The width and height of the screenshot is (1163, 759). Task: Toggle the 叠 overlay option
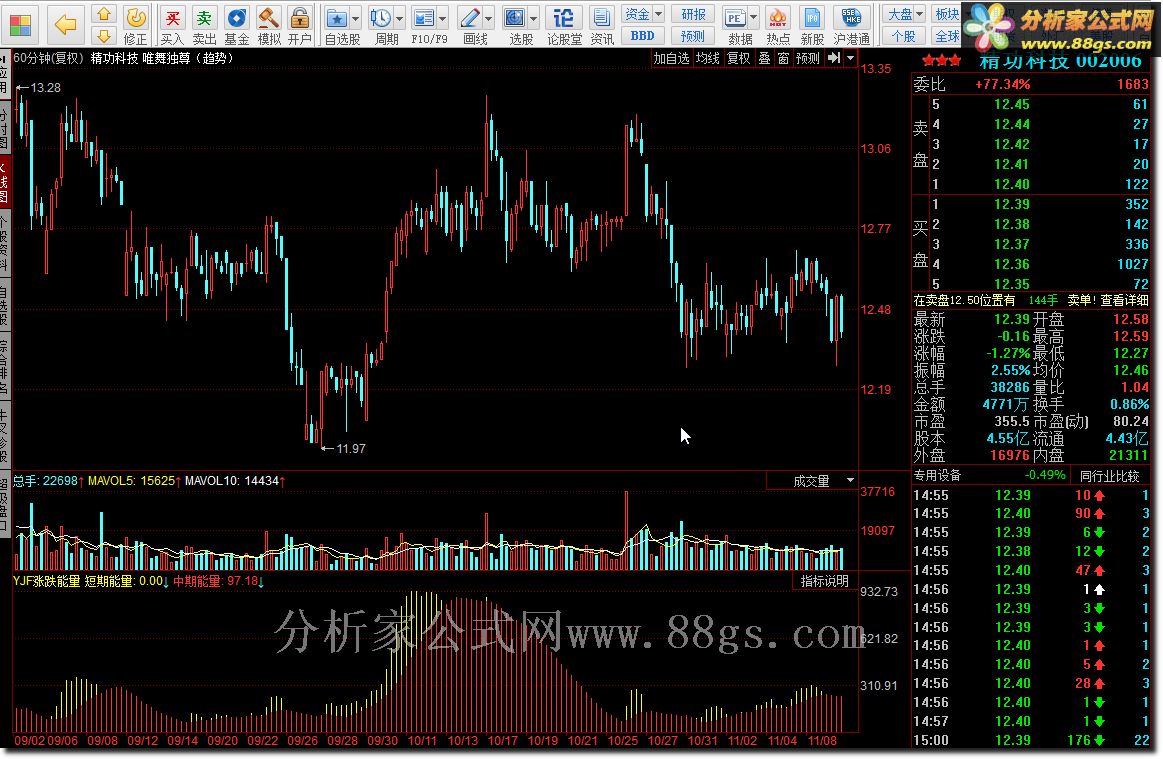764,58
